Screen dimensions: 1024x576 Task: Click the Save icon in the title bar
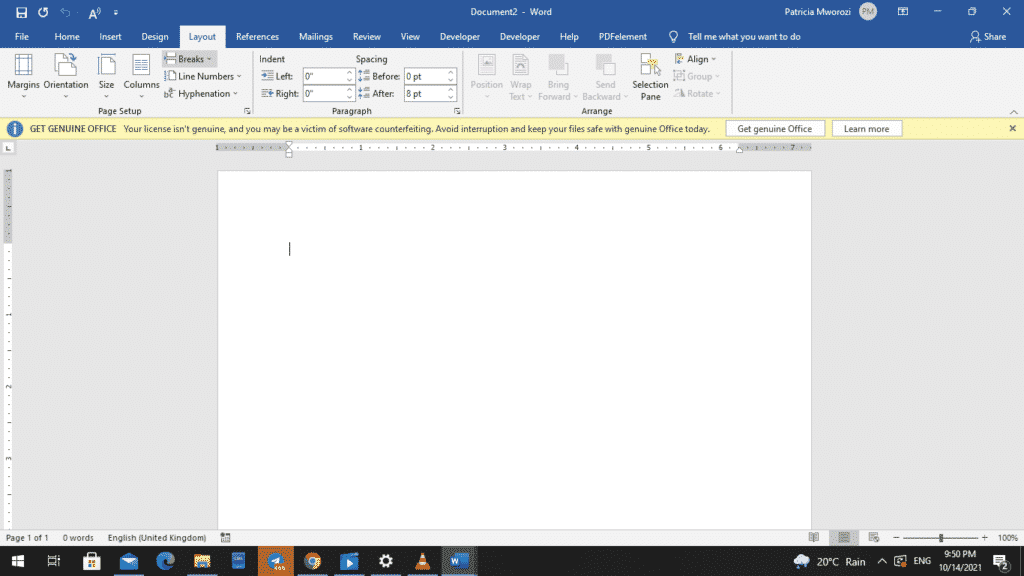[x=21, y=12]
